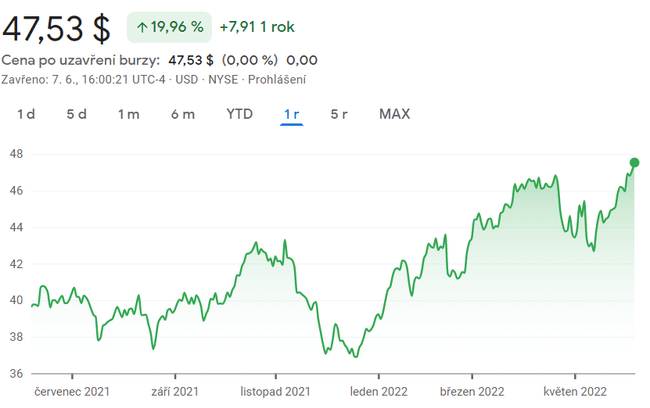The height and width of the screenshot is (408, 650).
Task: Click the listopad 2021 axis label
Action: (x=278, y=391)
